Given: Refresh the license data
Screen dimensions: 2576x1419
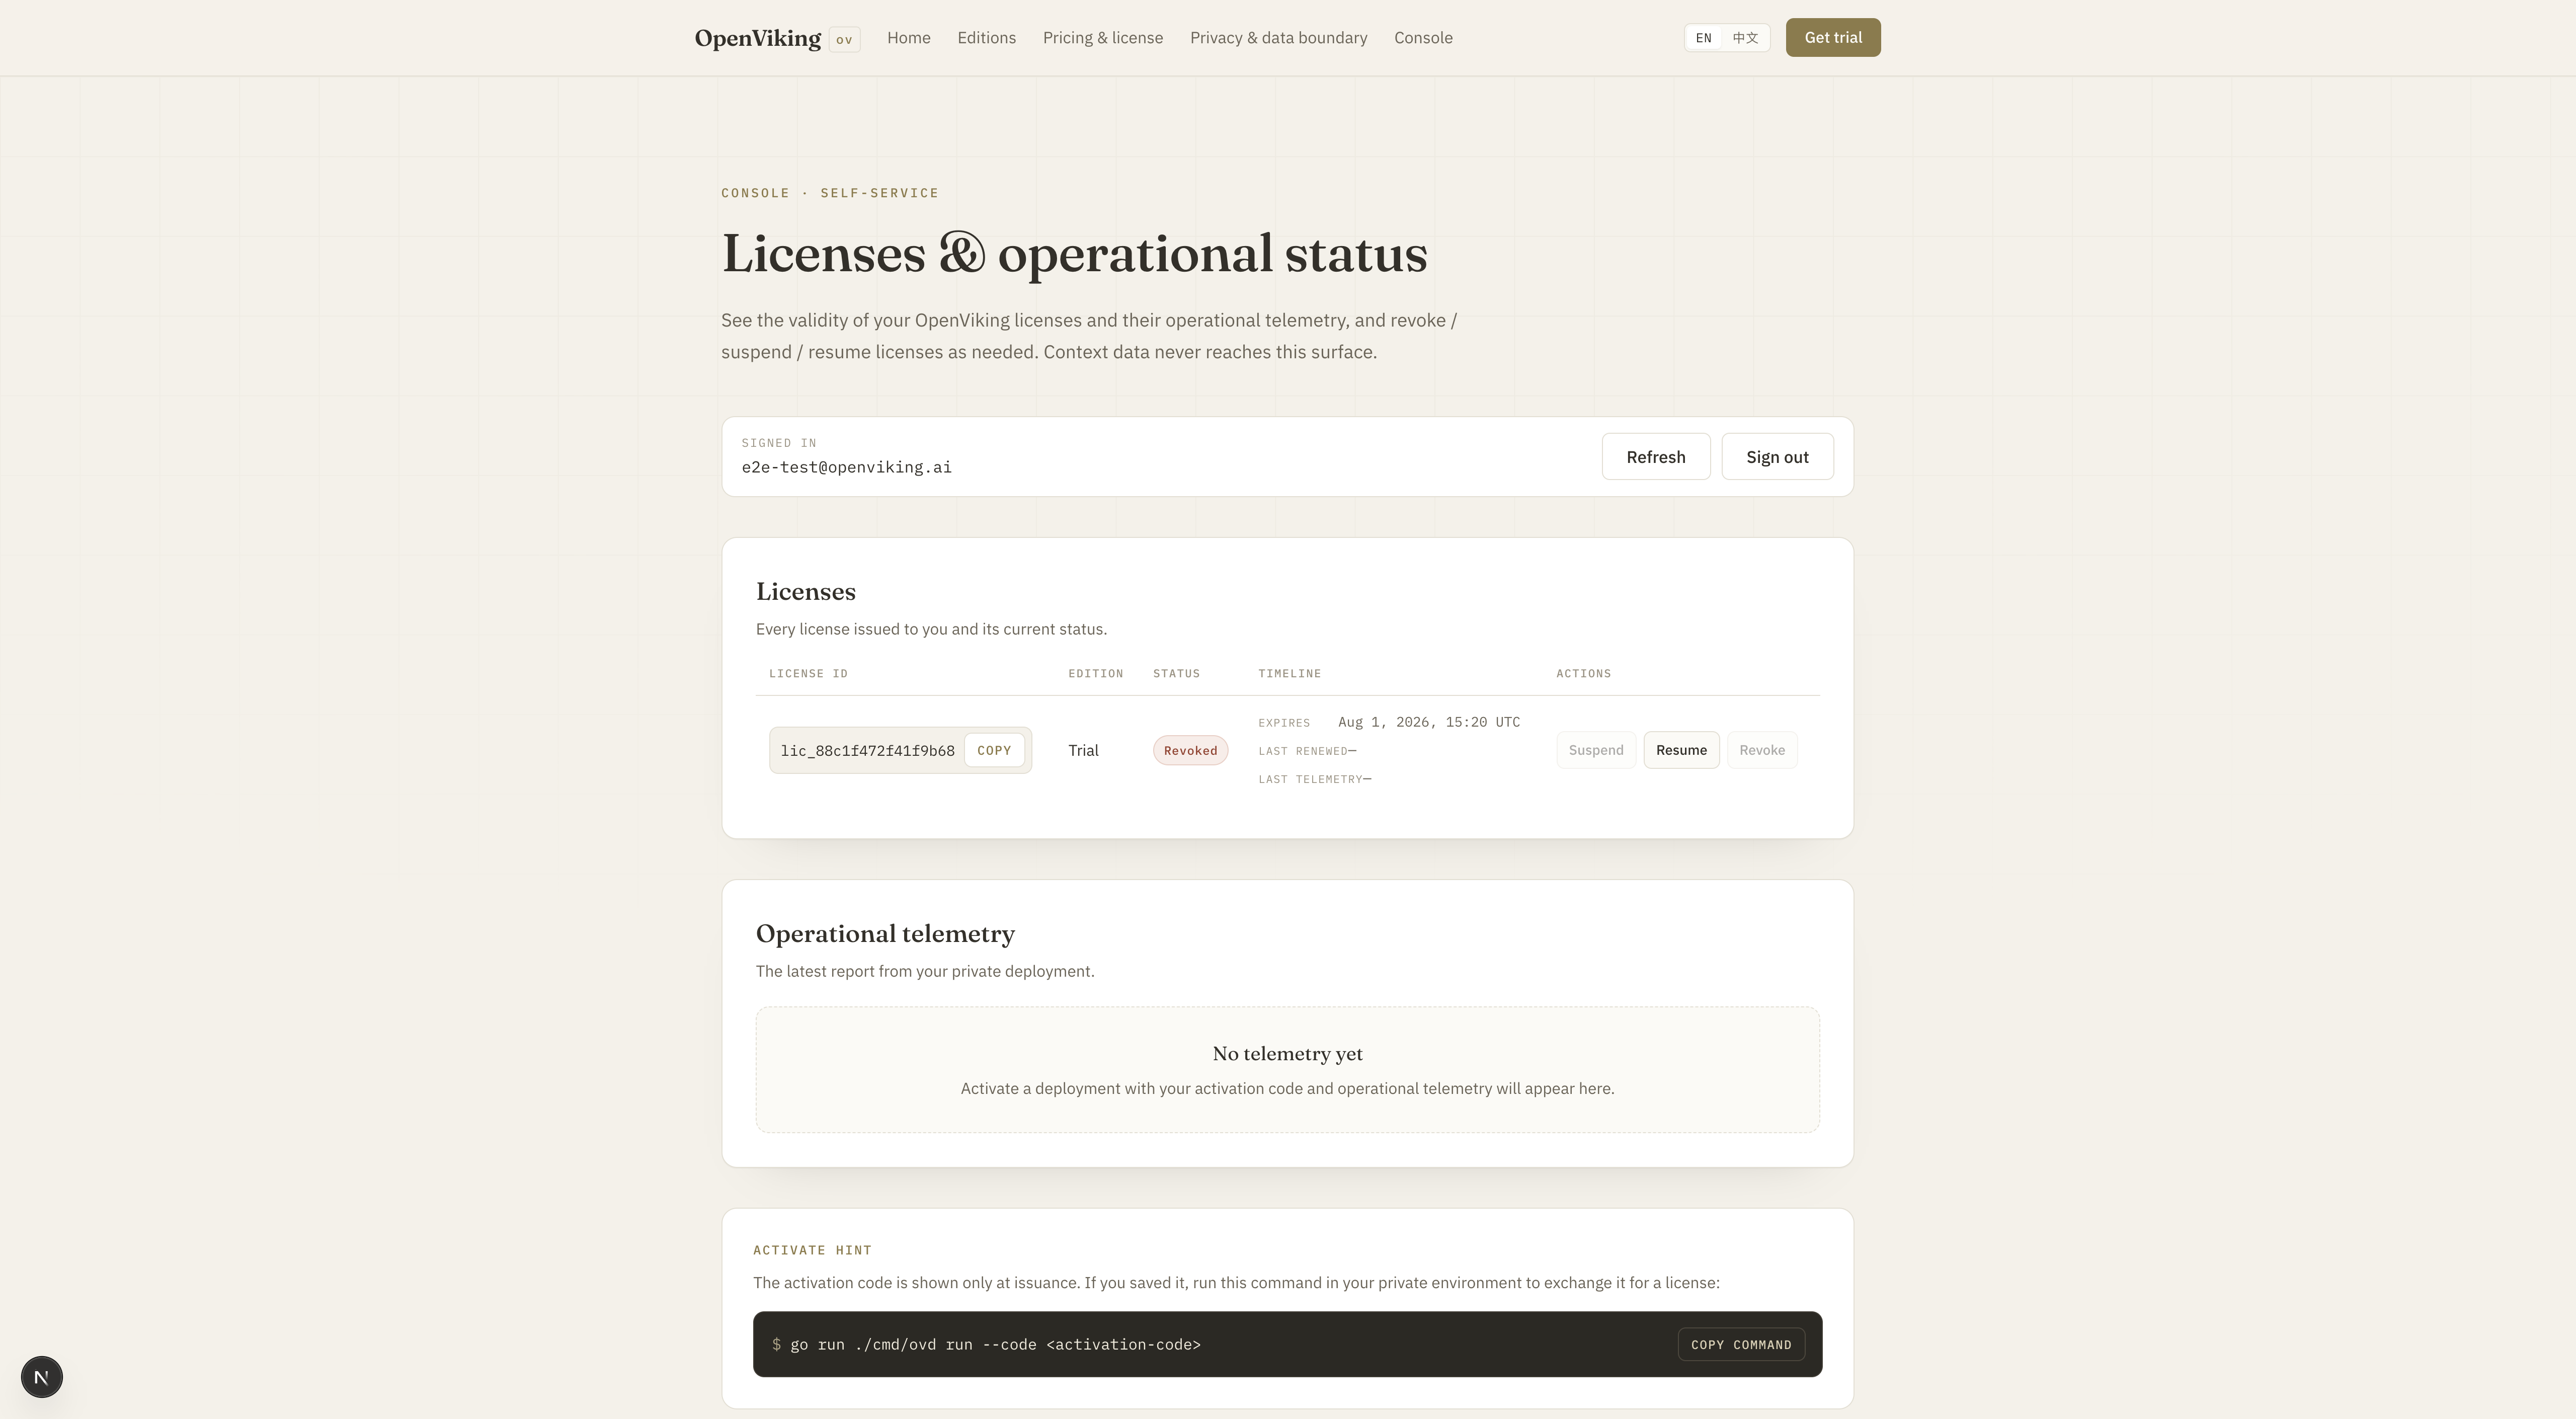Looking at the screenshot, I should coord(1655,457).
